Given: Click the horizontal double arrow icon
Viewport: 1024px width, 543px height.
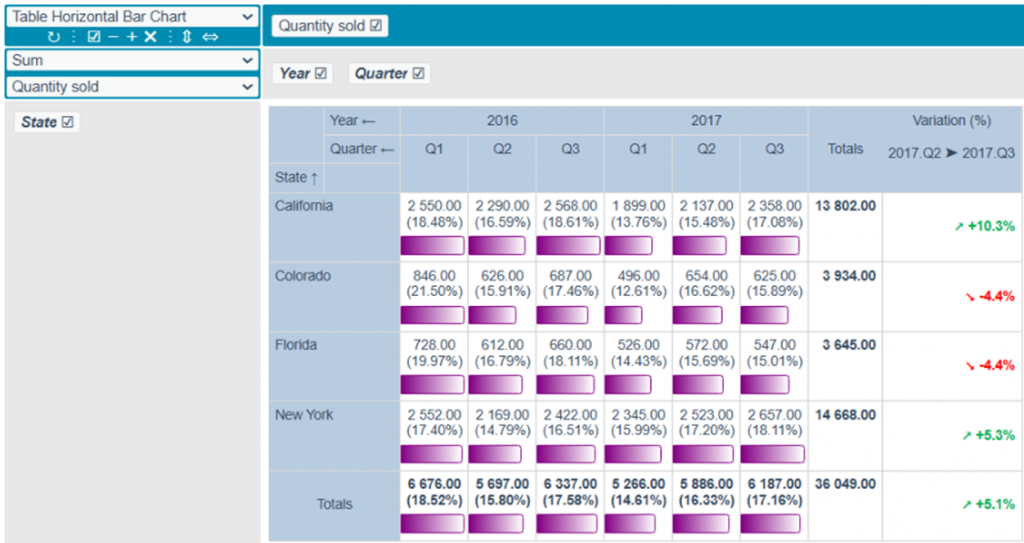Looking at the screenshot, I should [x=210, y=37].
